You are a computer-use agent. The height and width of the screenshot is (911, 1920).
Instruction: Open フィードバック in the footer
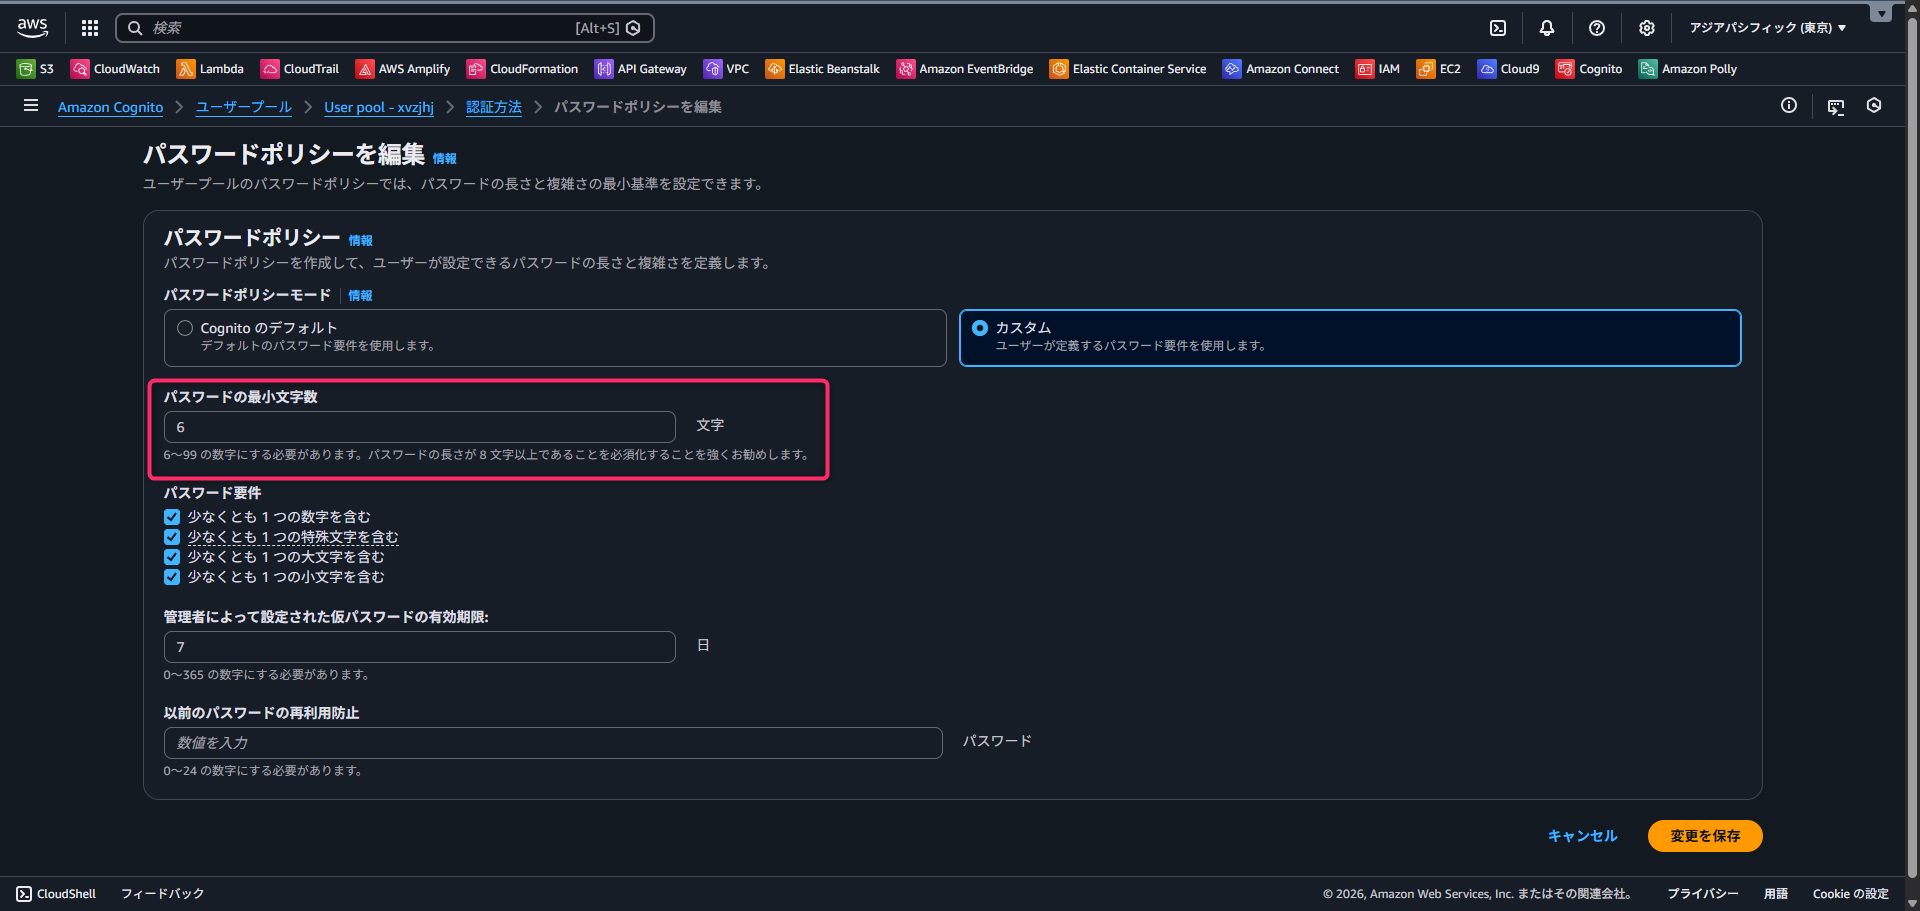[162, 894]
